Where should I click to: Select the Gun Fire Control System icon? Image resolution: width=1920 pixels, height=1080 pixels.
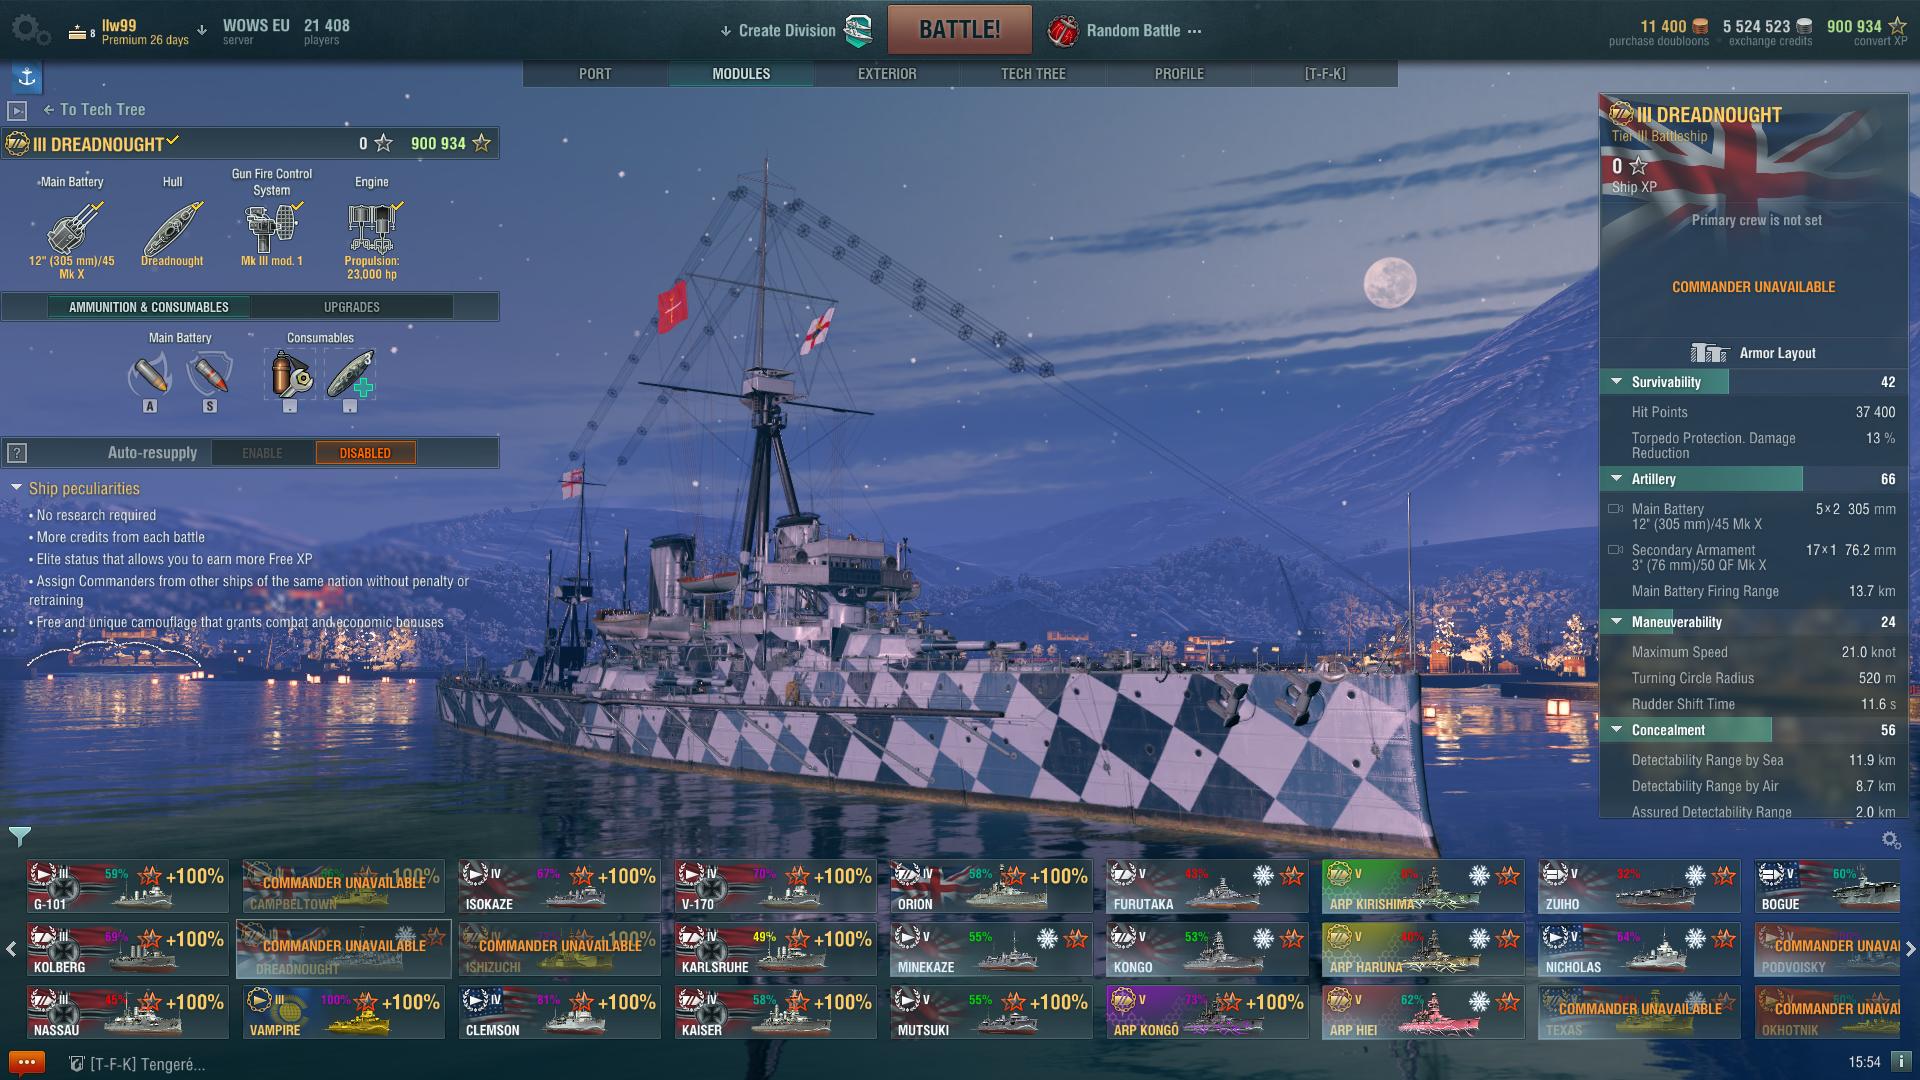tap(272, 227)
